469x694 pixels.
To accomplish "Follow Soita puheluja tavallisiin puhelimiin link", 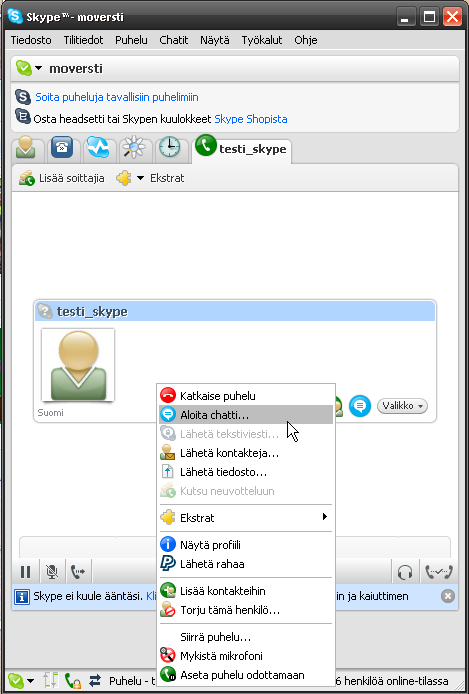I will click(117, 97).
